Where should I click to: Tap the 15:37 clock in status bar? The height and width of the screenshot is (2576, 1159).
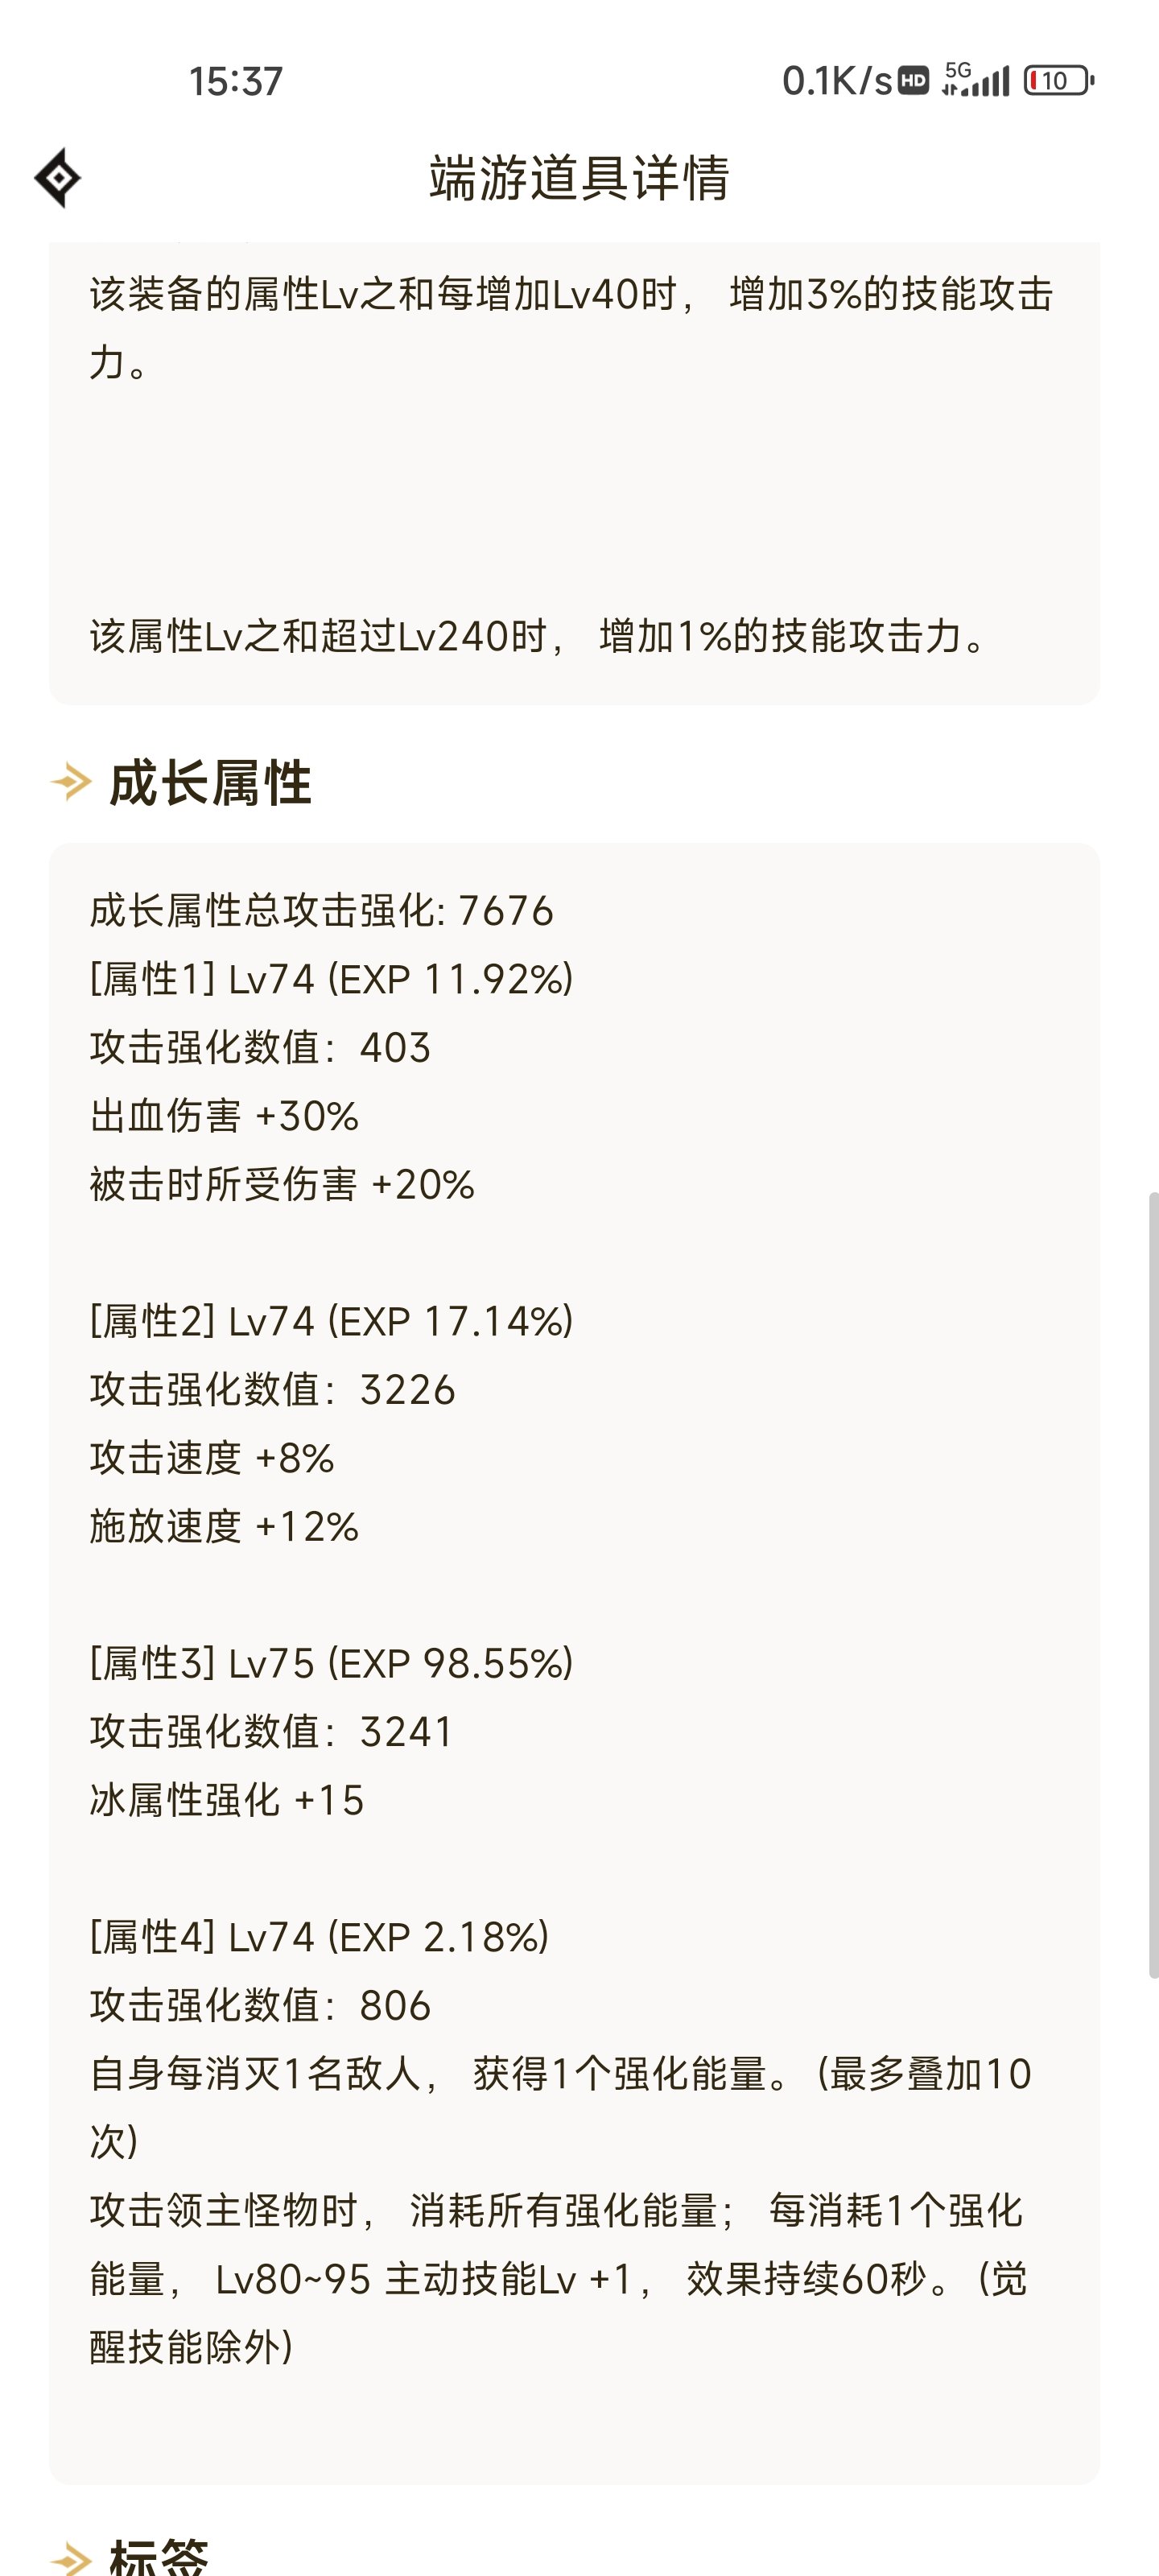pos(236,81)
